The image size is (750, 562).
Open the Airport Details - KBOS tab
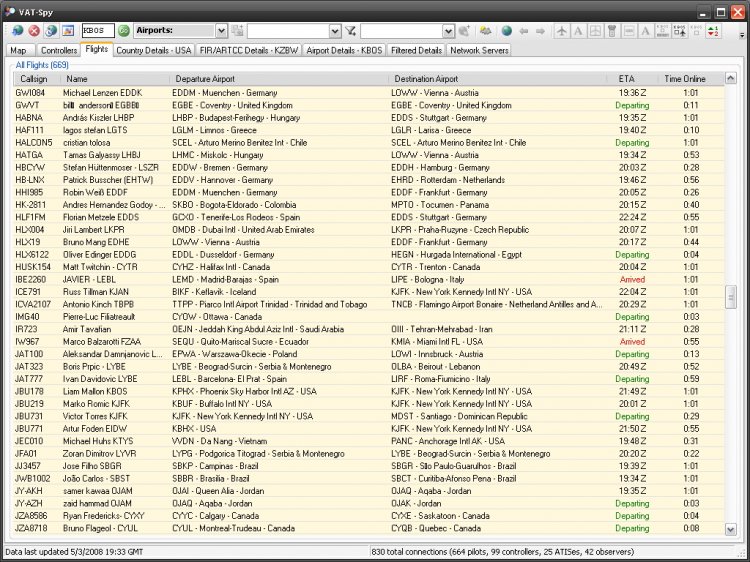[x=344, y=50]
